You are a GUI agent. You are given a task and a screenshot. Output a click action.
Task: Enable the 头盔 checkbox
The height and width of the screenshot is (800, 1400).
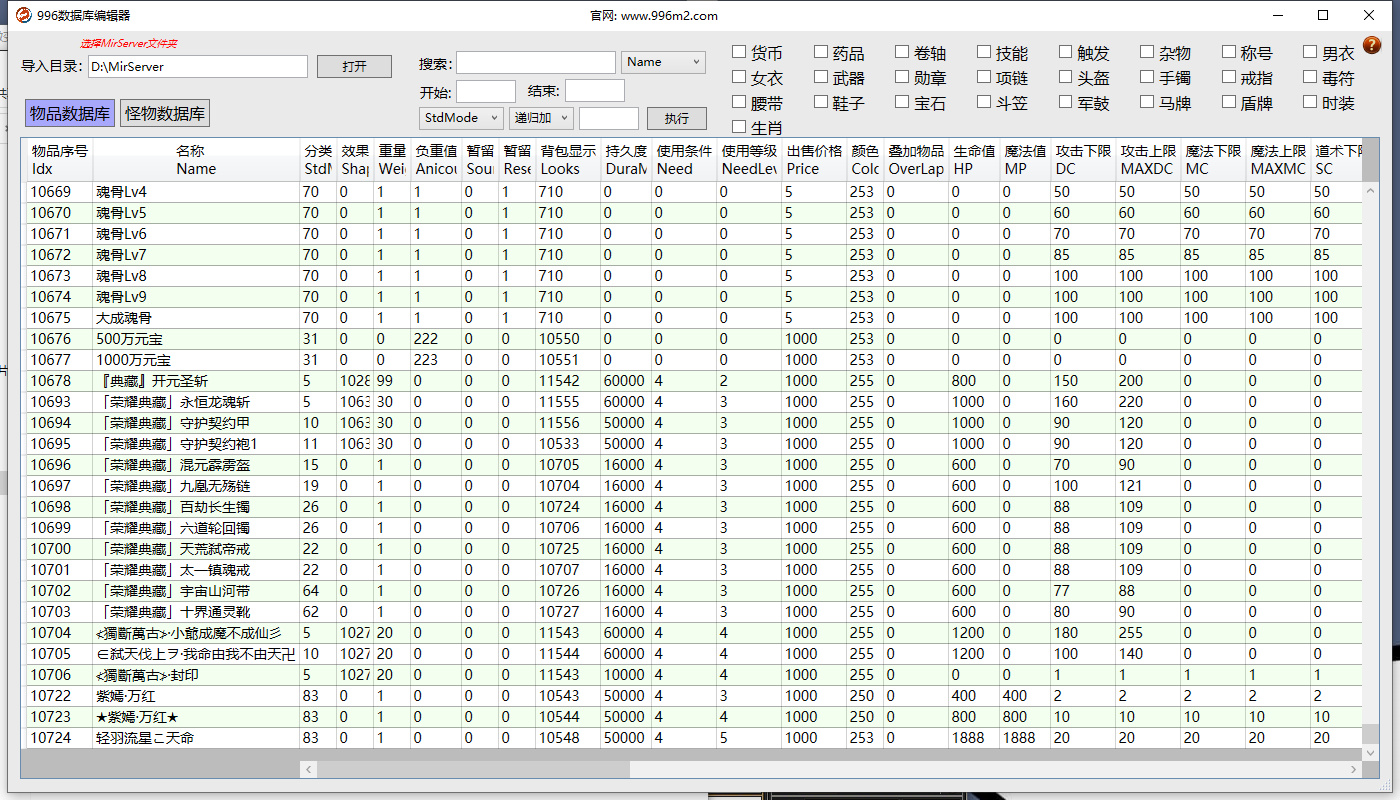tap(1066, 77)
